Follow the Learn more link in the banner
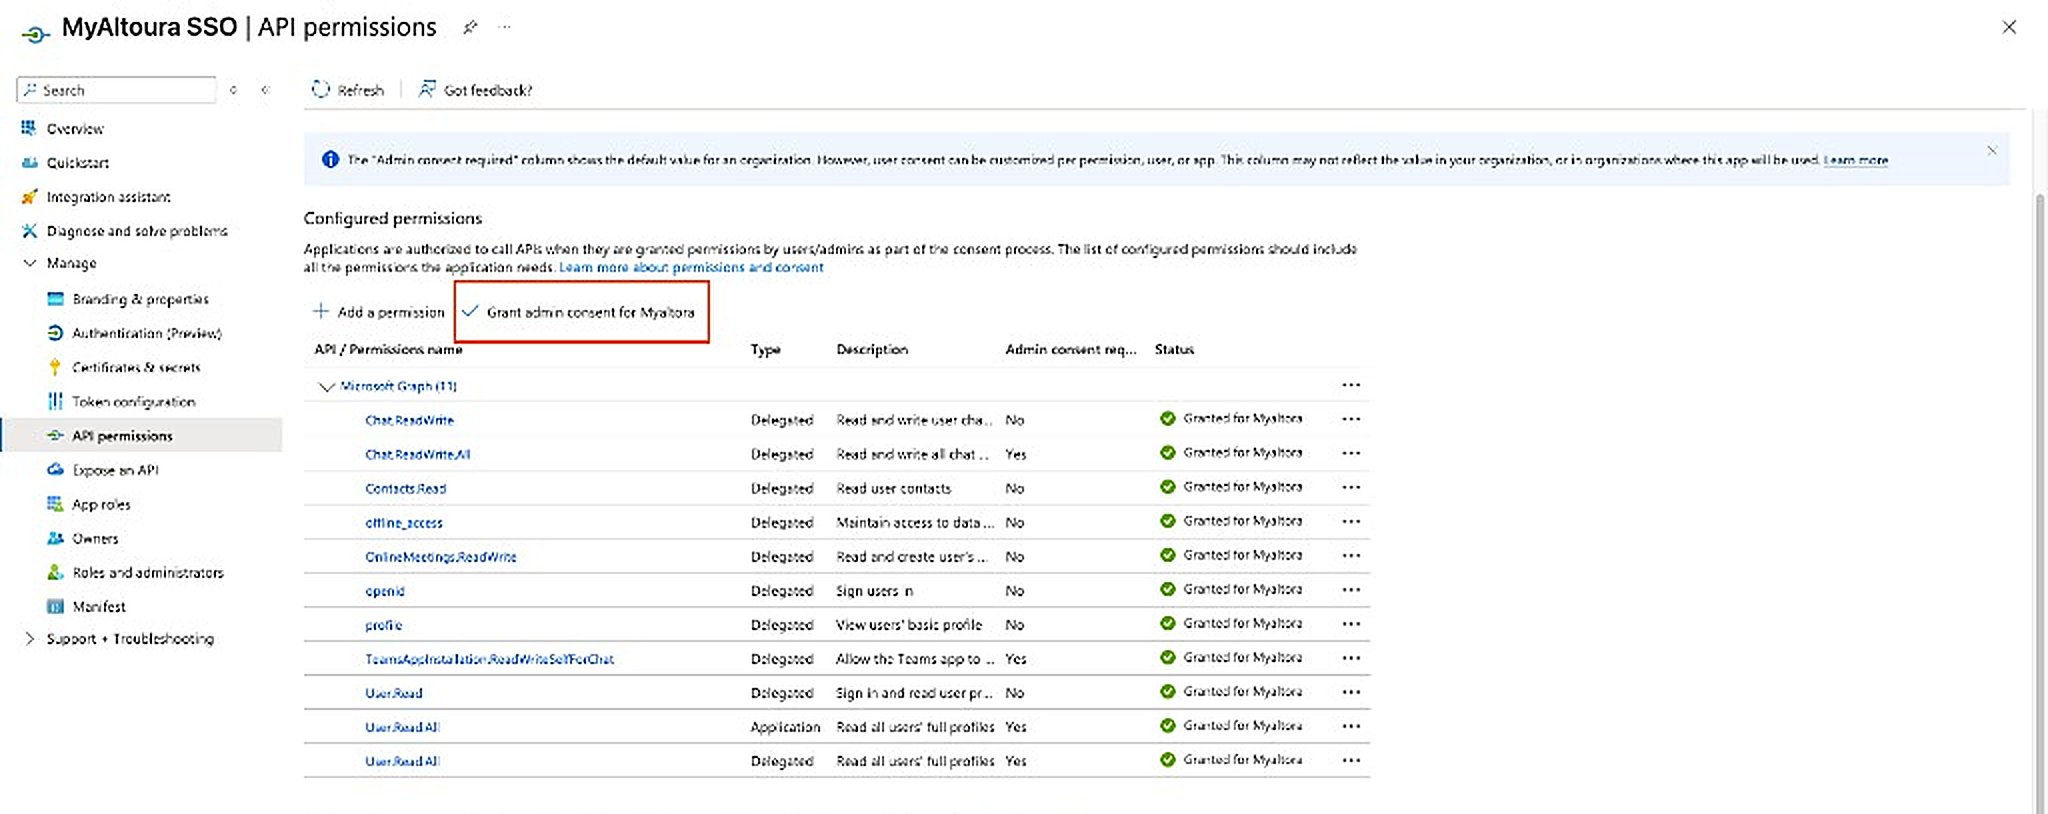Viewport: 2048px width, 814px height. (x=1855, y=160)
